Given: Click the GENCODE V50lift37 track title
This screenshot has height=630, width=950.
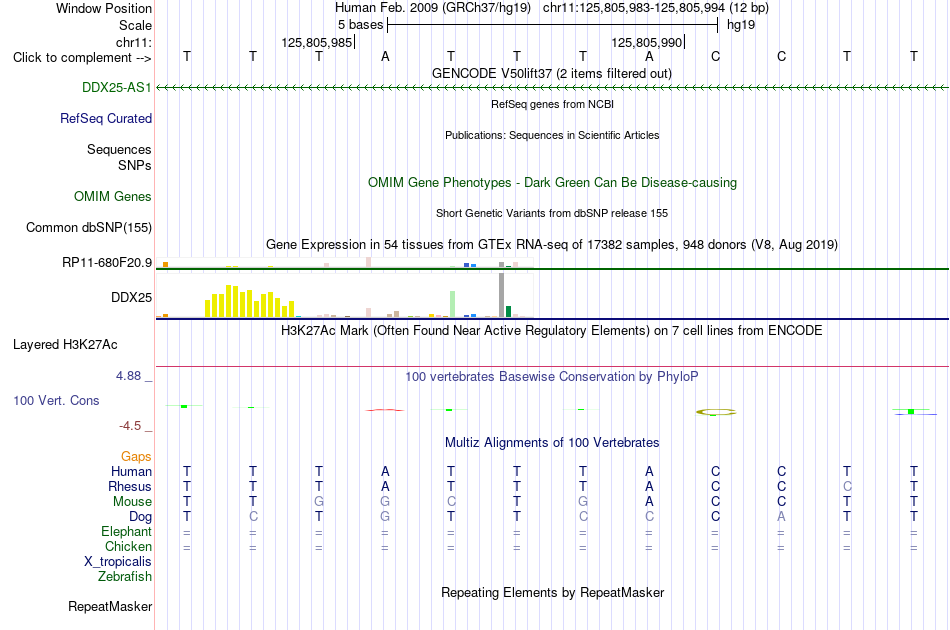Looking at the screenshot, I should click(551, 74).
